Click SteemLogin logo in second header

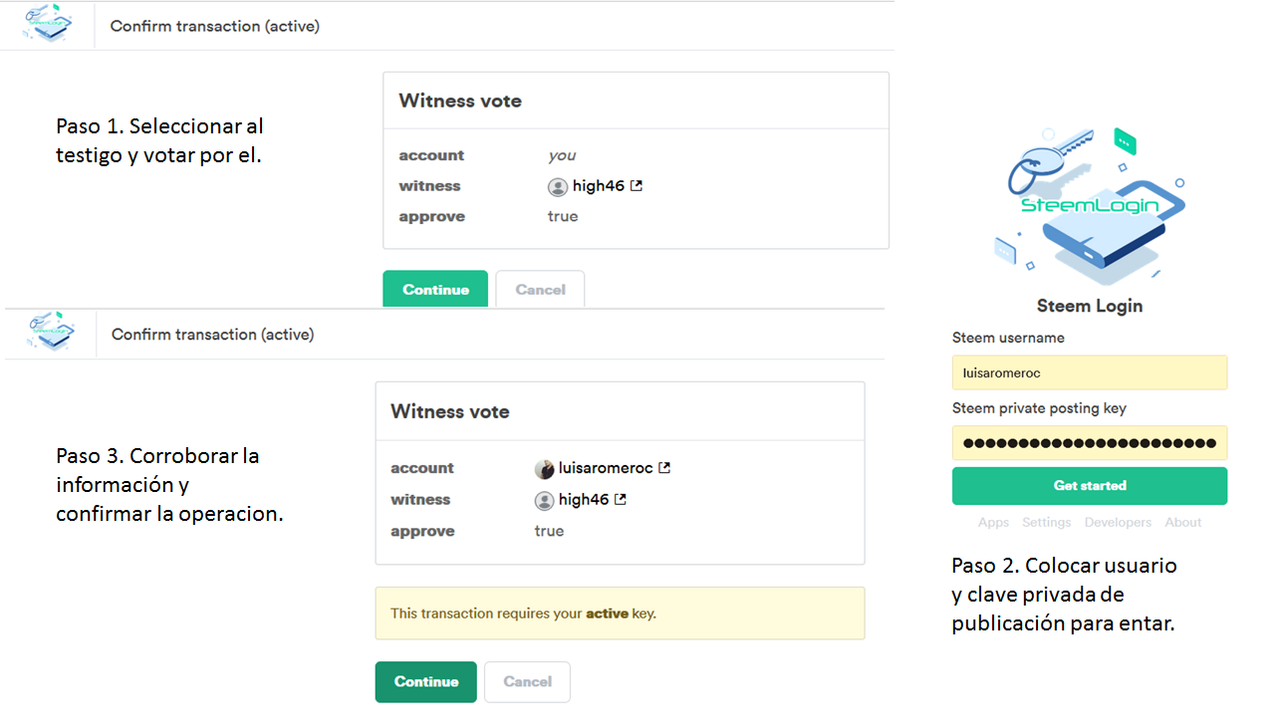[x=54, y=332]
